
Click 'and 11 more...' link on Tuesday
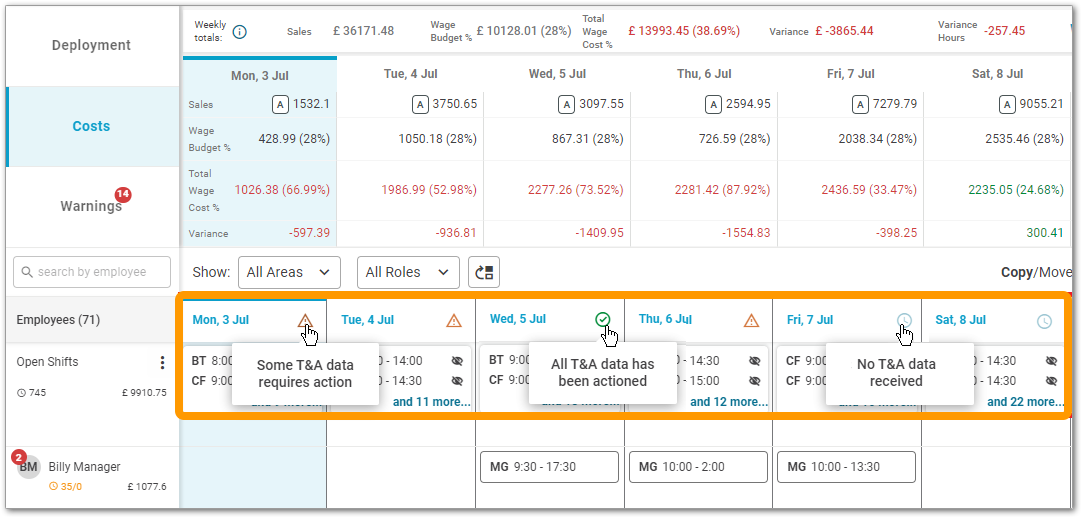(431, 402)
